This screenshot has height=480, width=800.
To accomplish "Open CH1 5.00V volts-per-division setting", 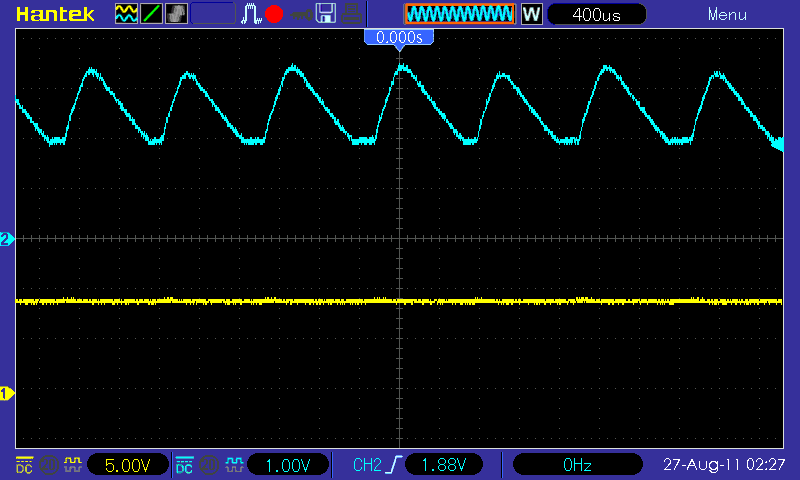I will coord(128,465).
